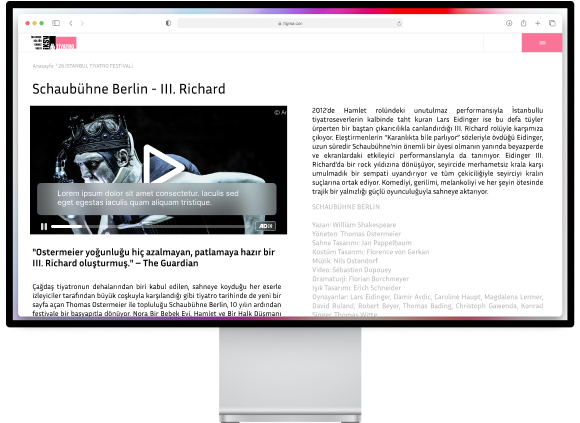Show the tab overview icon
Viewport: 580px width, 423px height.
tap(552, 23)
